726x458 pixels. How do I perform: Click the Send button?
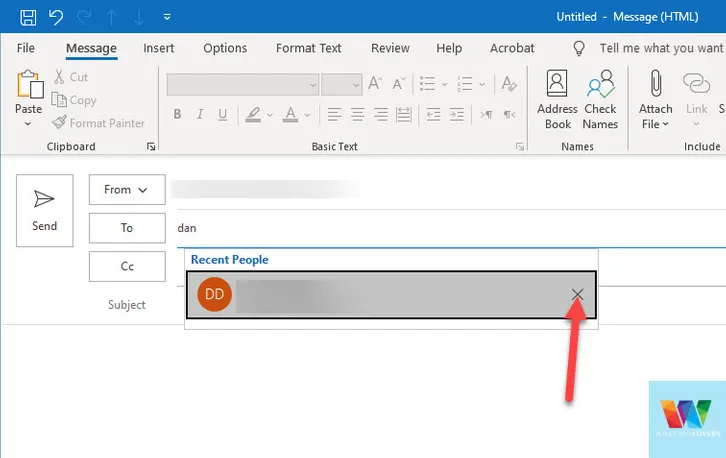45,210
